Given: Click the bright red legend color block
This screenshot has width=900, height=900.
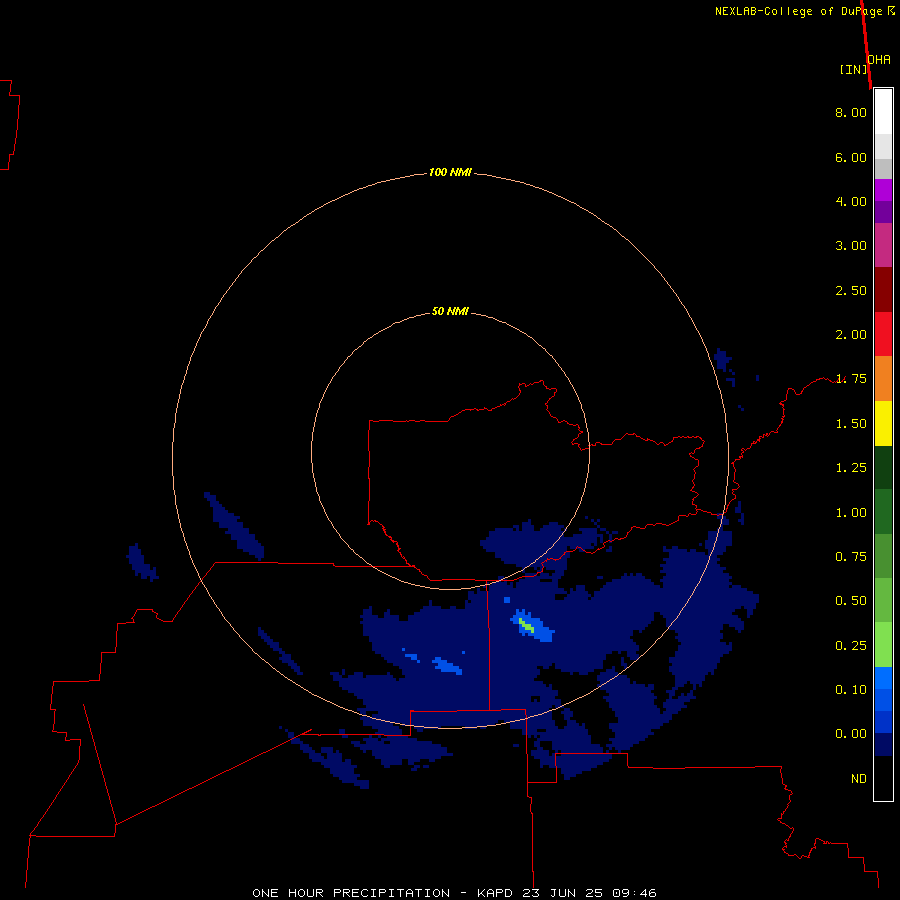Looking at the screenshot, I should 883,334.
